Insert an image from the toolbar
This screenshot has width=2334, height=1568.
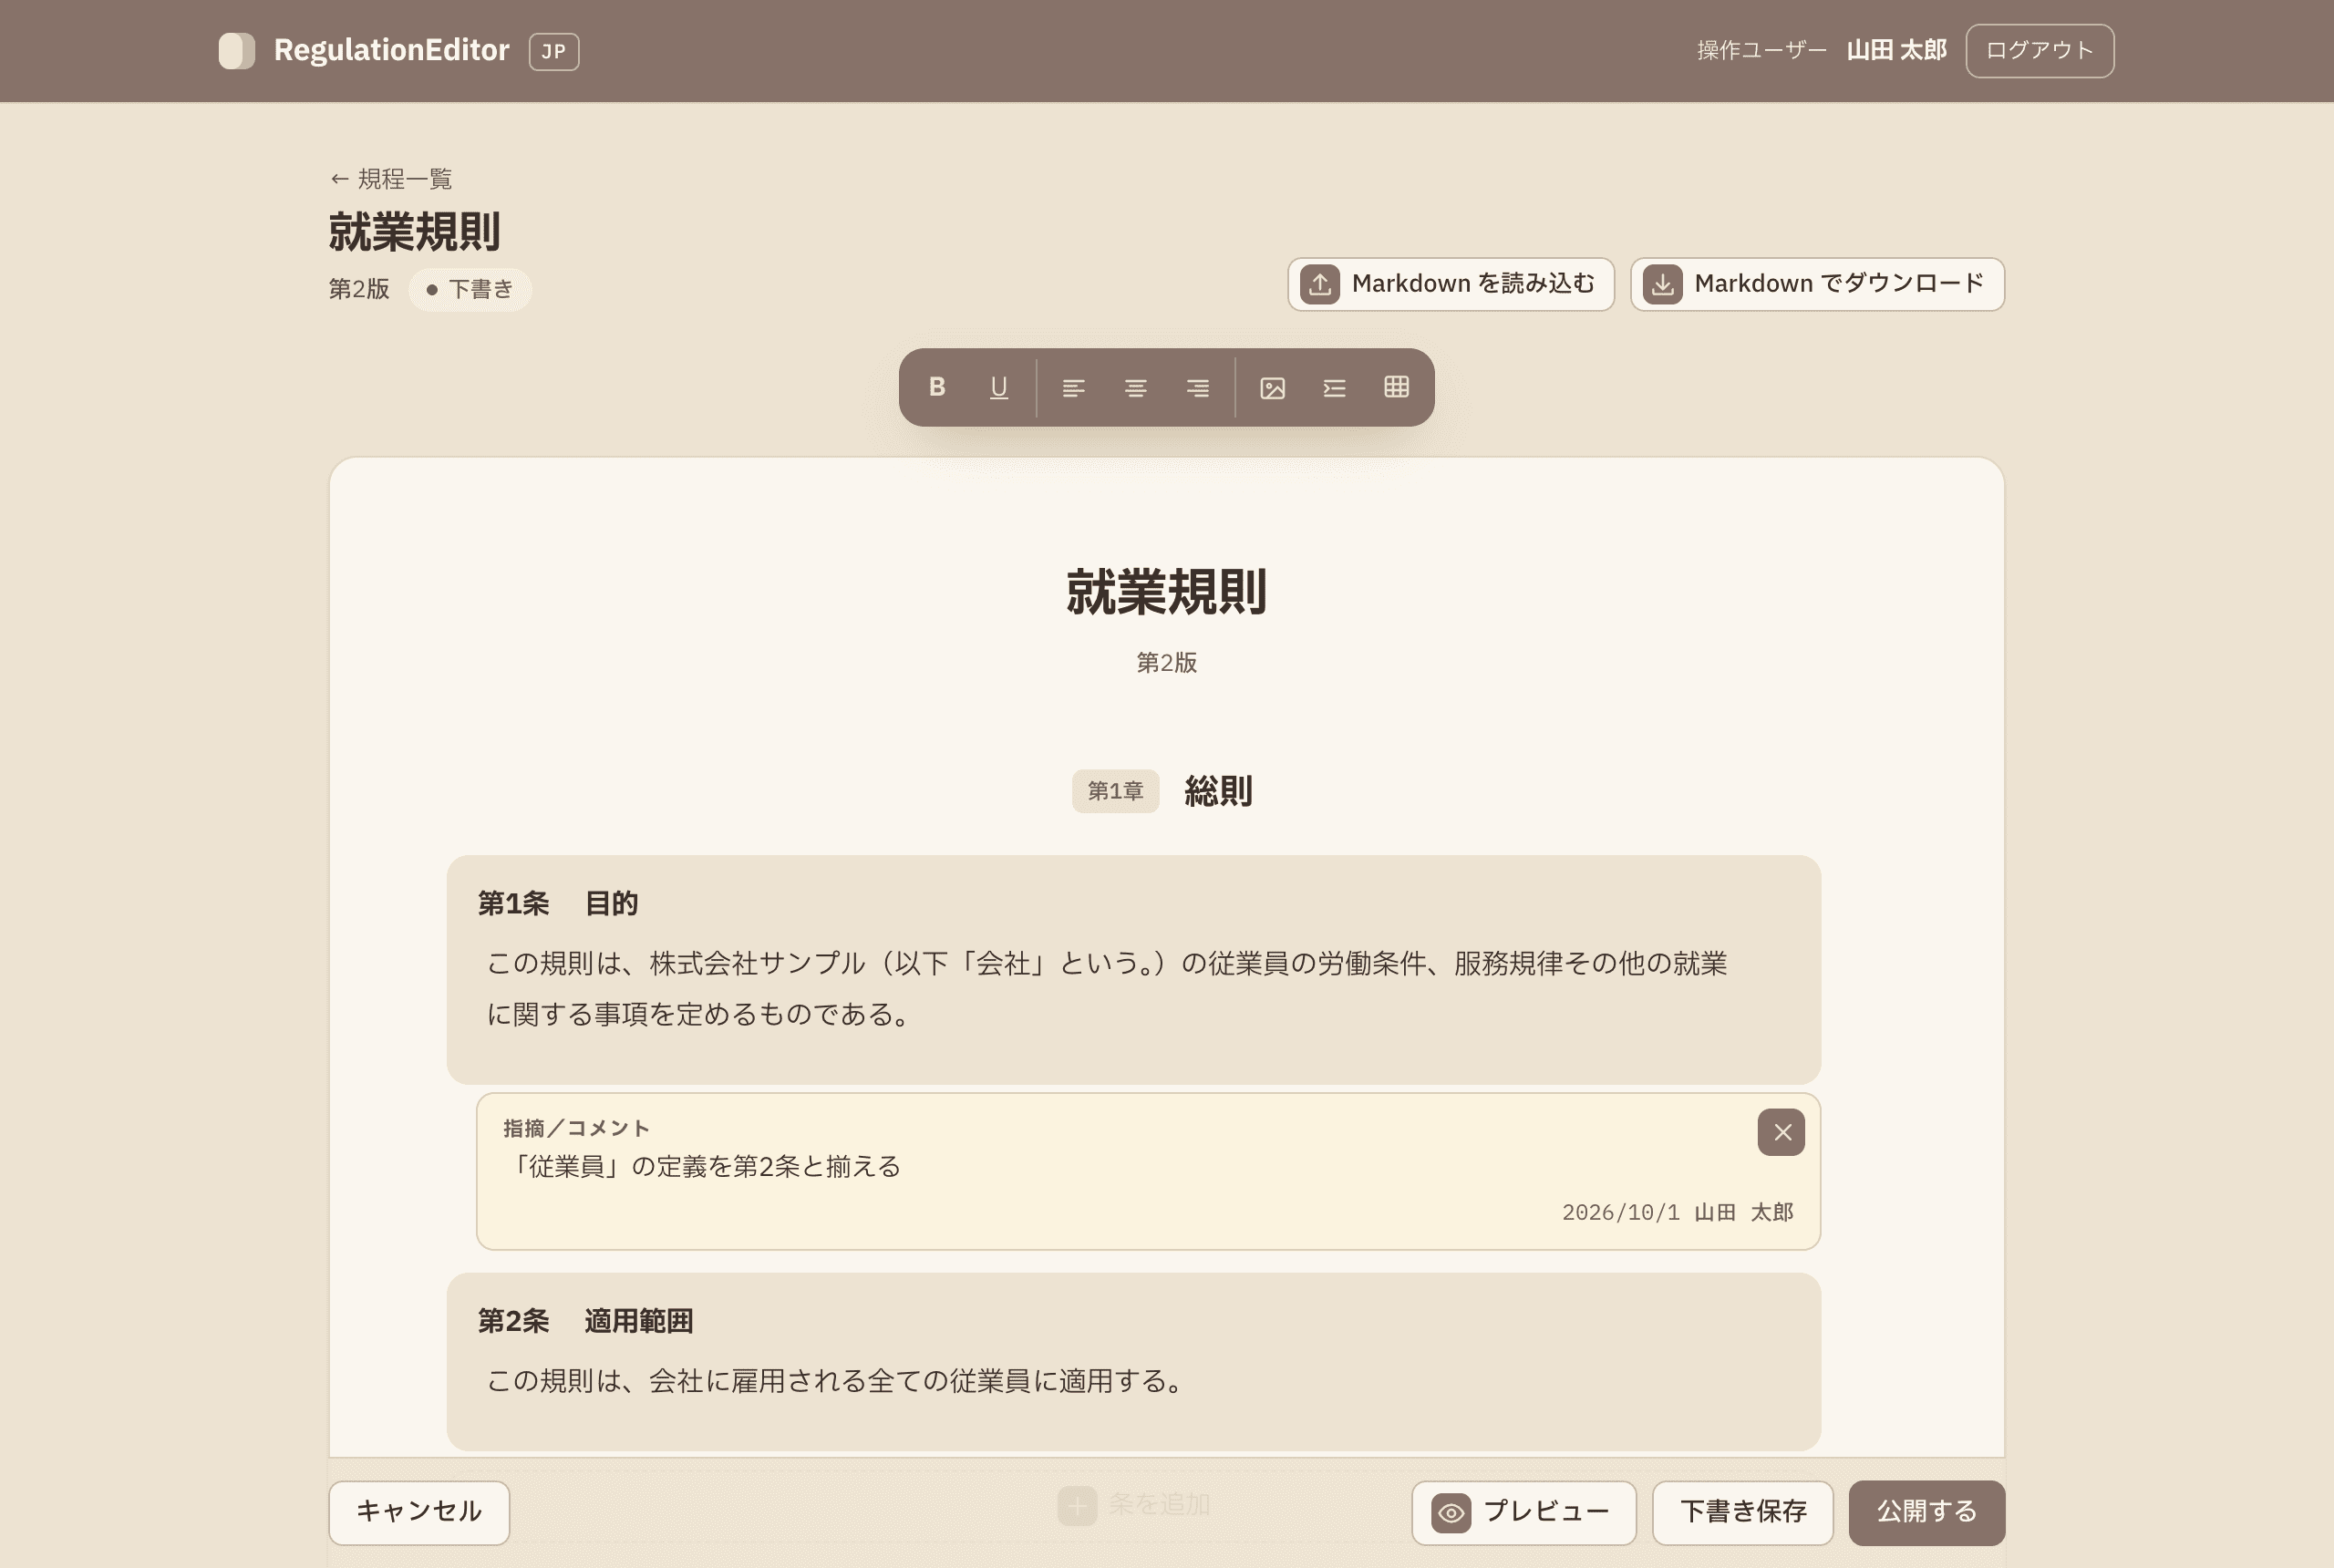pos(1272,387)
